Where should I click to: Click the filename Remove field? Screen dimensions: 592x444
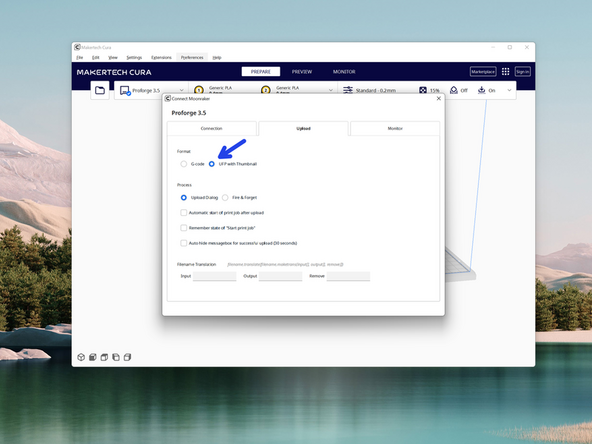click(348, 276)
